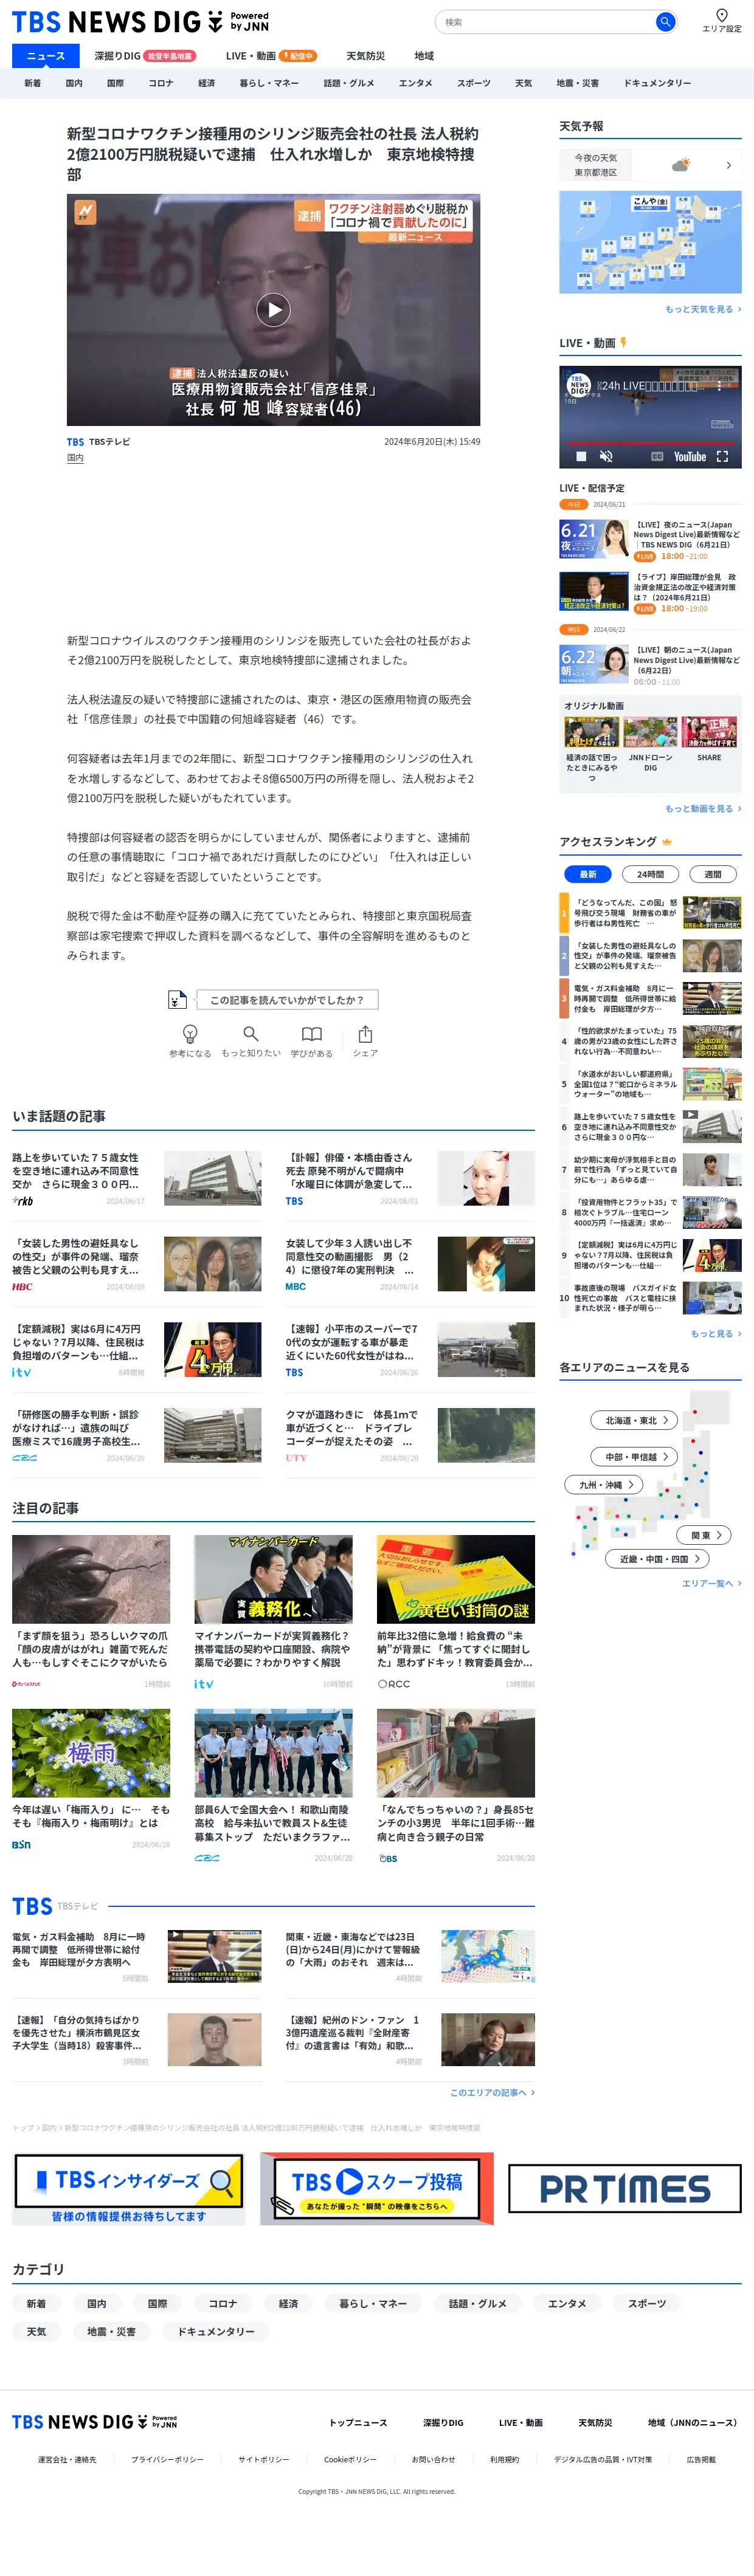Click ranking もっと見る link

pos(716,1333)
